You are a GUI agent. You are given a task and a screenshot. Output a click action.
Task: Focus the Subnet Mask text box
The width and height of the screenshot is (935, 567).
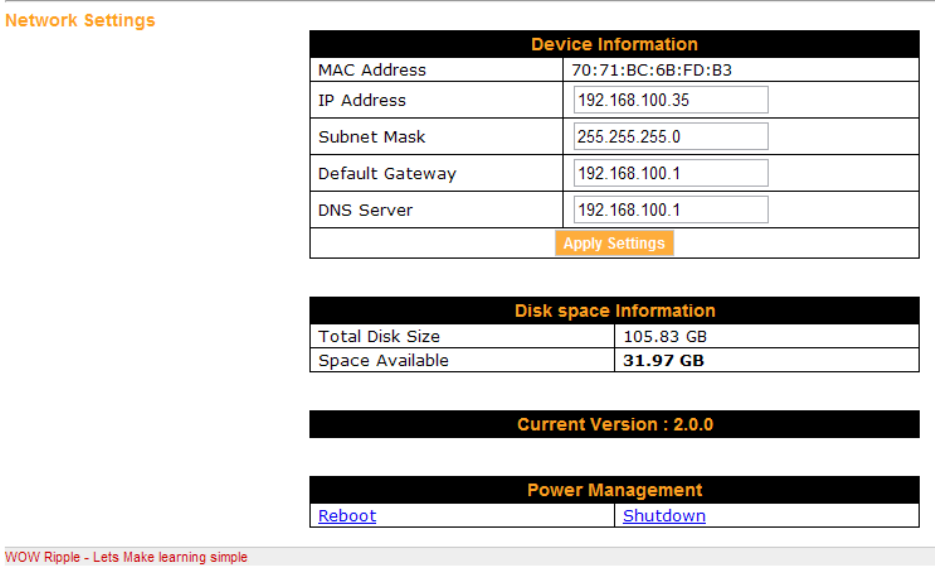pos(671,137)
